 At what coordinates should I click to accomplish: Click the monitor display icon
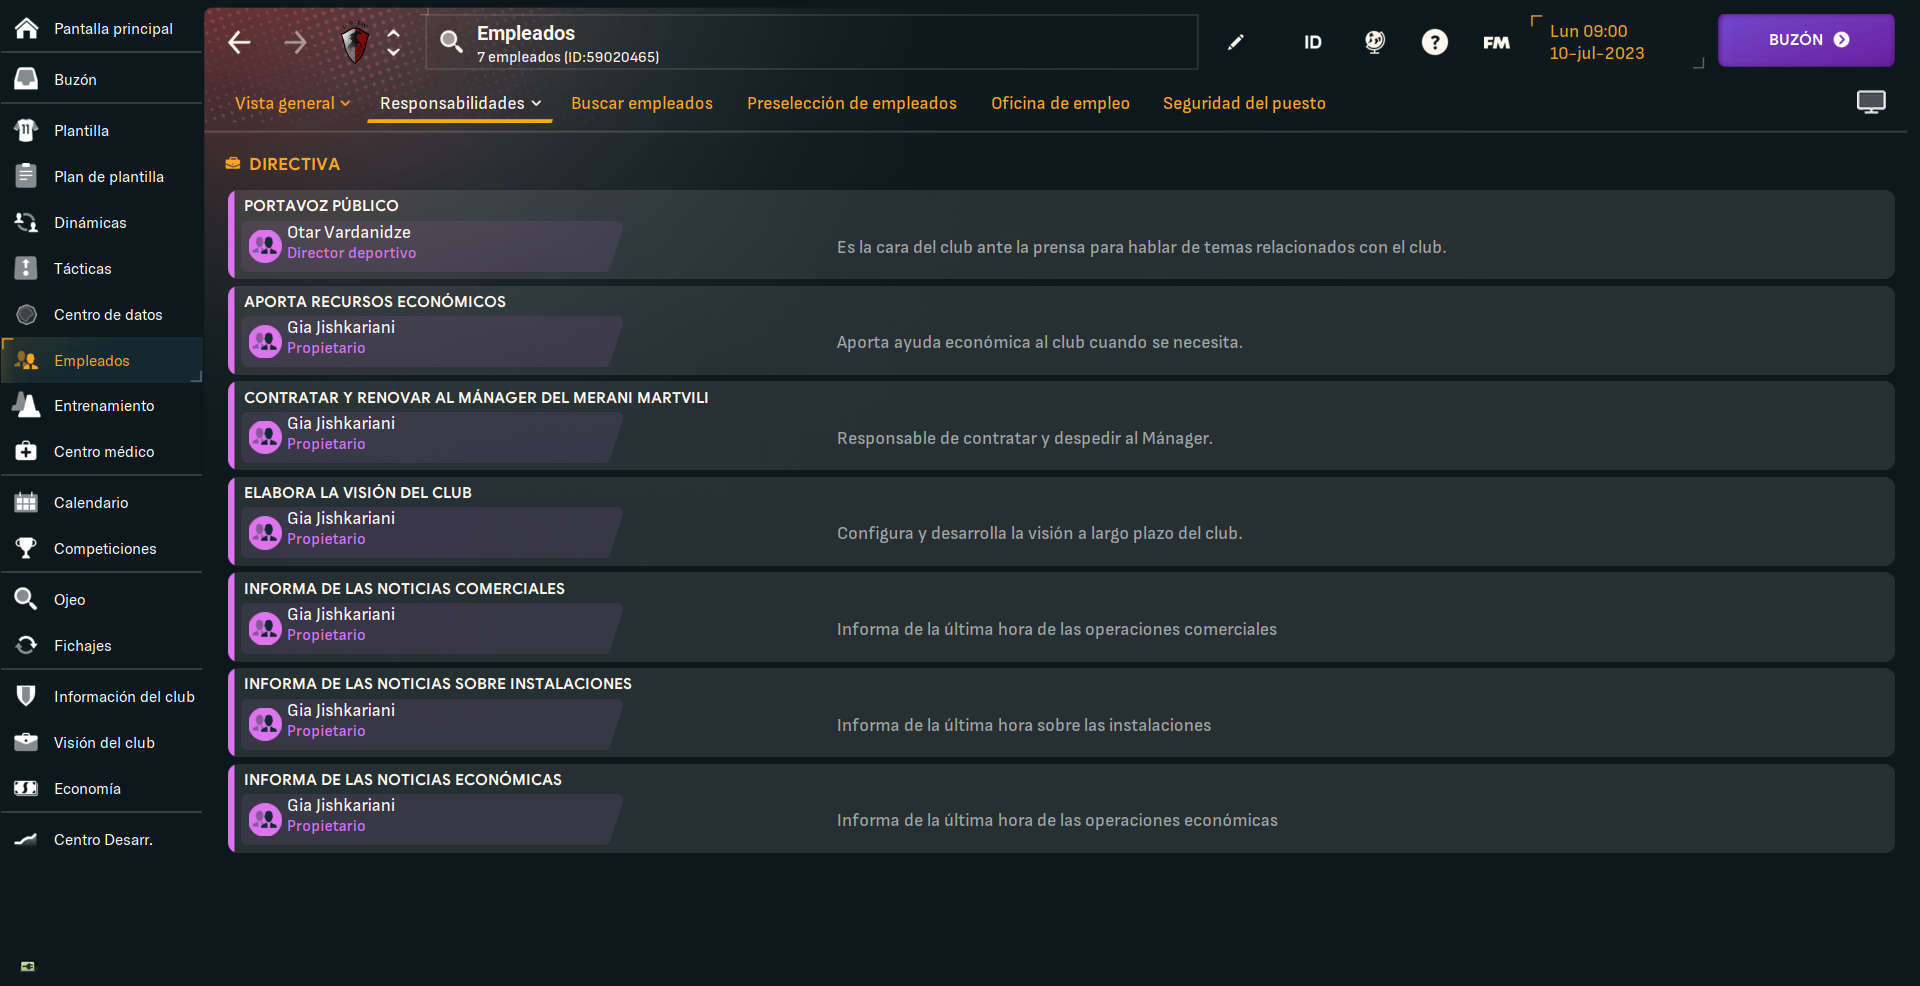click(1871, 102)
